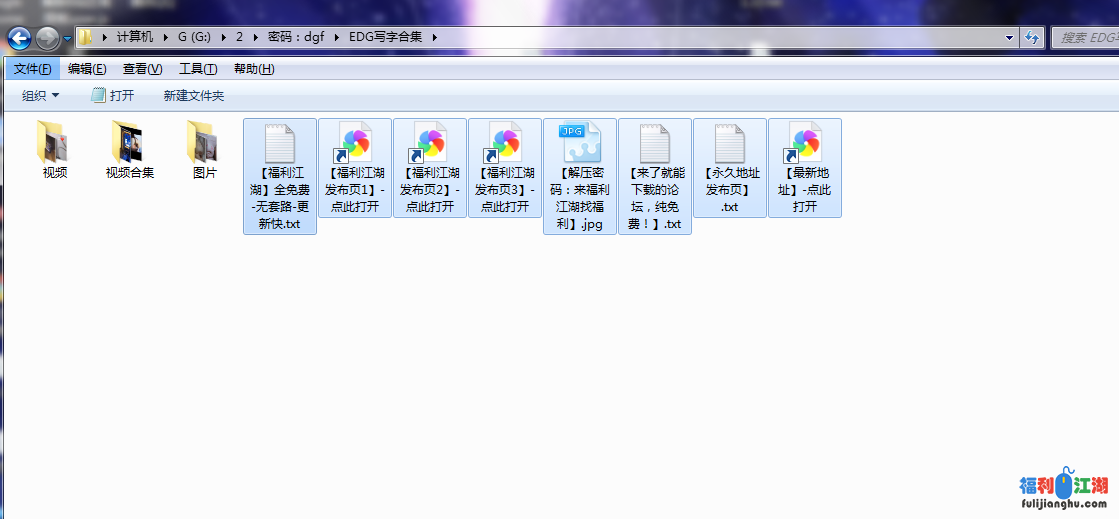The image size is (1119, 519).
Task: Click the 新建文件夹 button
Action: point(194,96)
